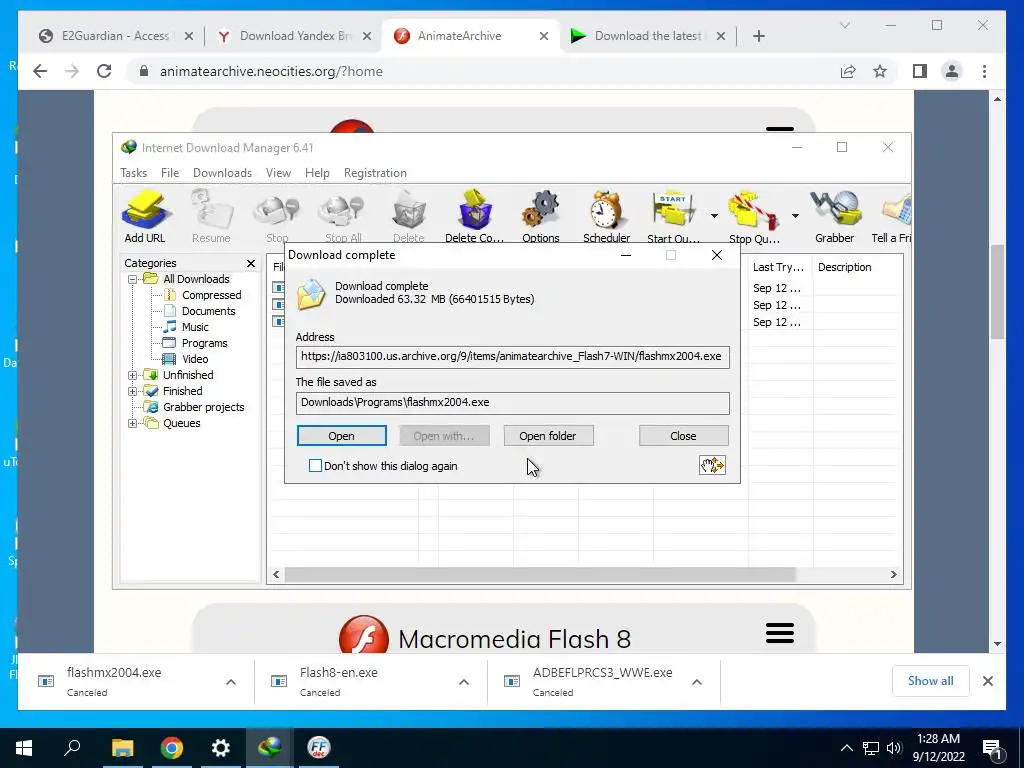Bookmark this page with star icon
1024x768 pixels.
[x=880, y=71]
